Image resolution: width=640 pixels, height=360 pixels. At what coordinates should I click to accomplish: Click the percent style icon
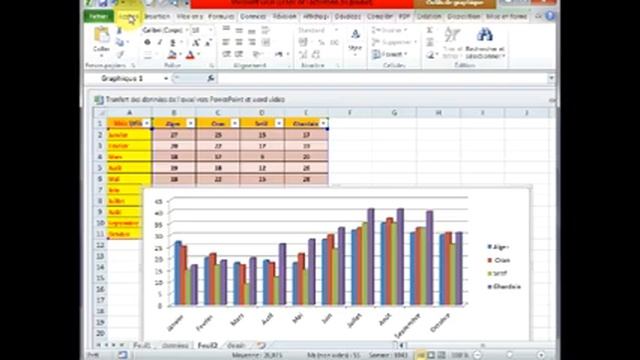tap(321, 42)
